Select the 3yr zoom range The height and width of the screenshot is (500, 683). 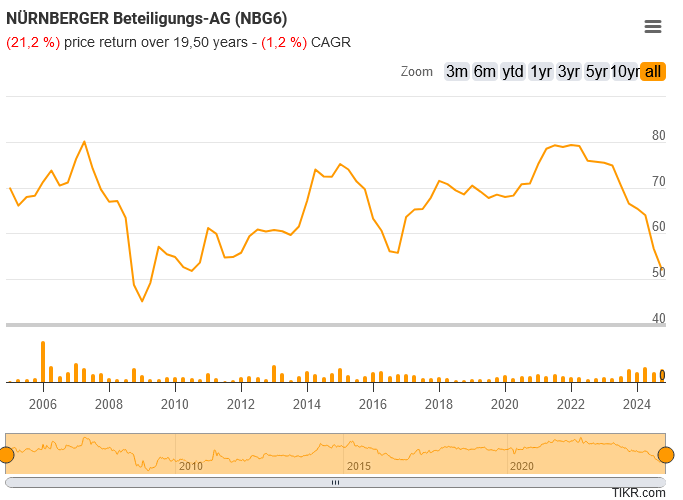tap(568, 71)
